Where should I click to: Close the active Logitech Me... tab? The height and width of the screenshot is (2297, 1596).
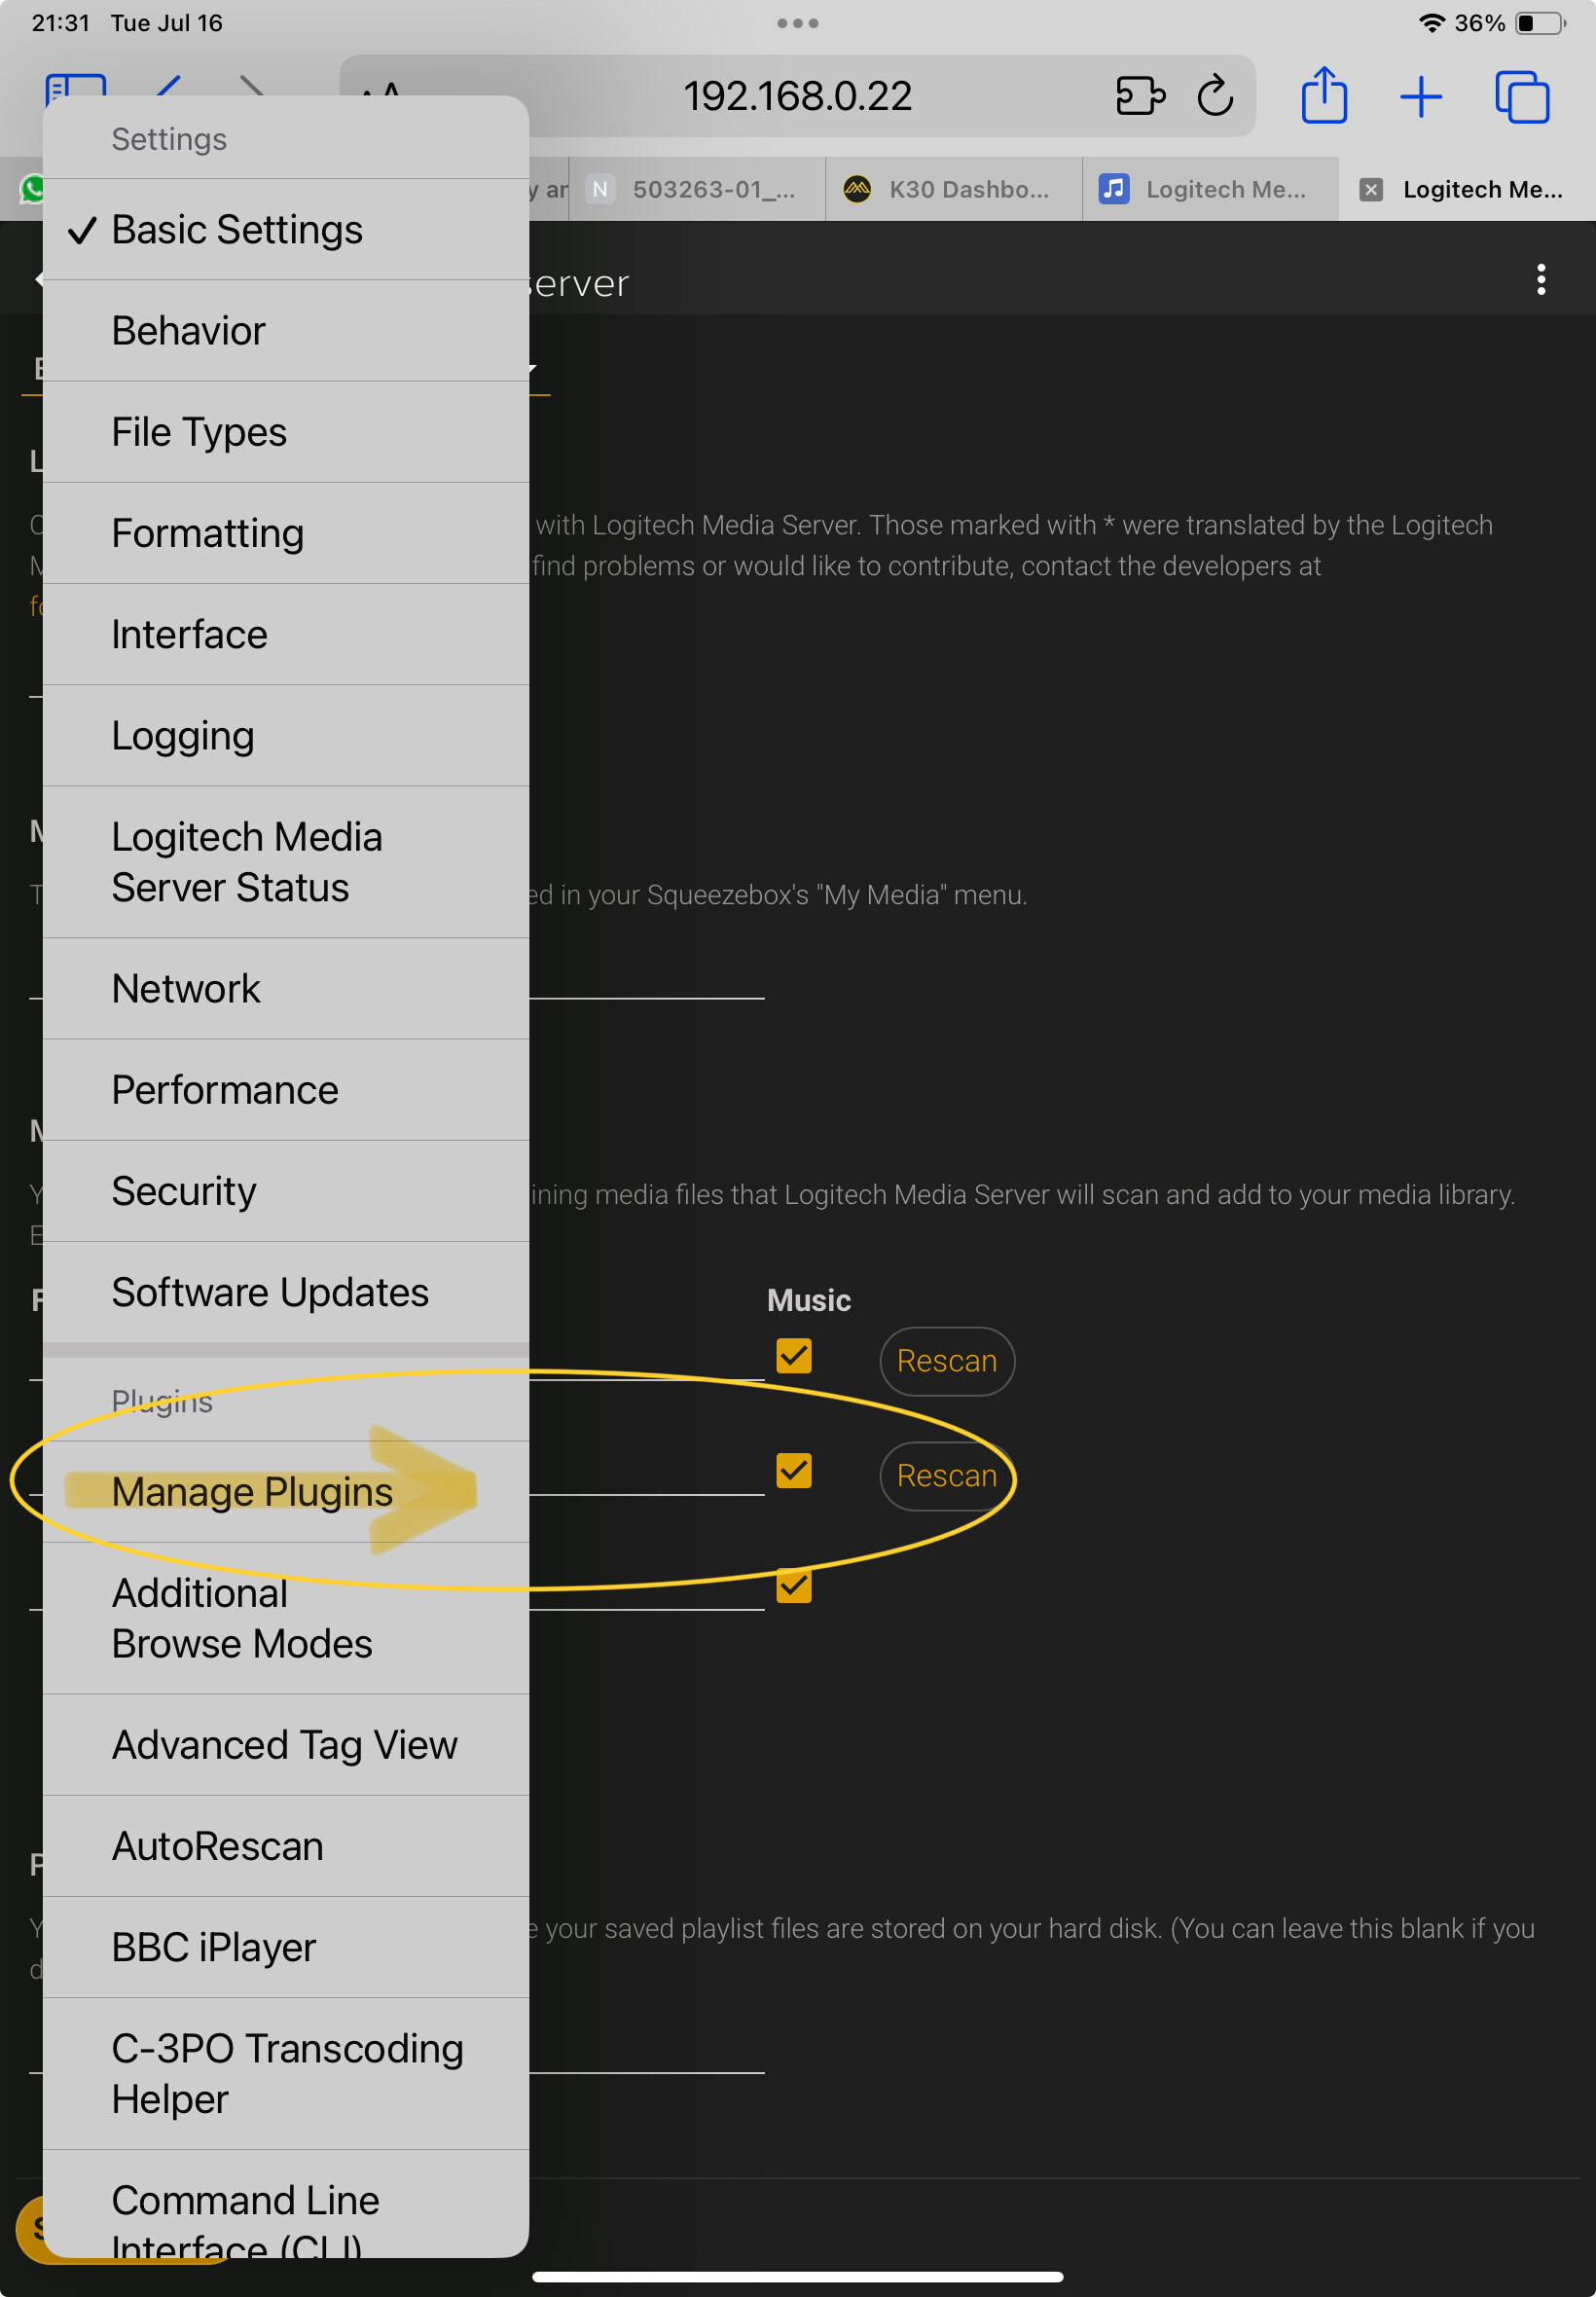click(x=1371, y=189)
